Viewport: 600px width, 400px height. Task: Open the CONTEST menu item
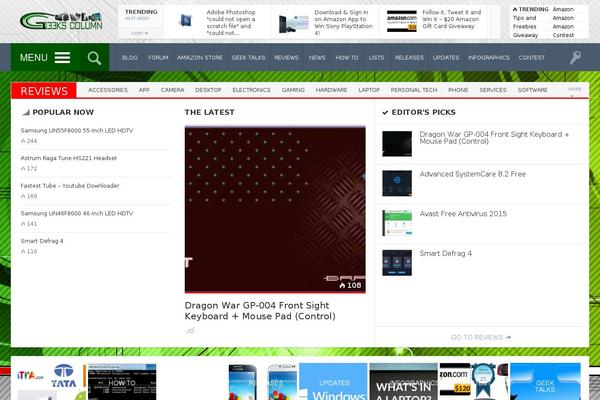pyautogui.click(x=532, y=57)
